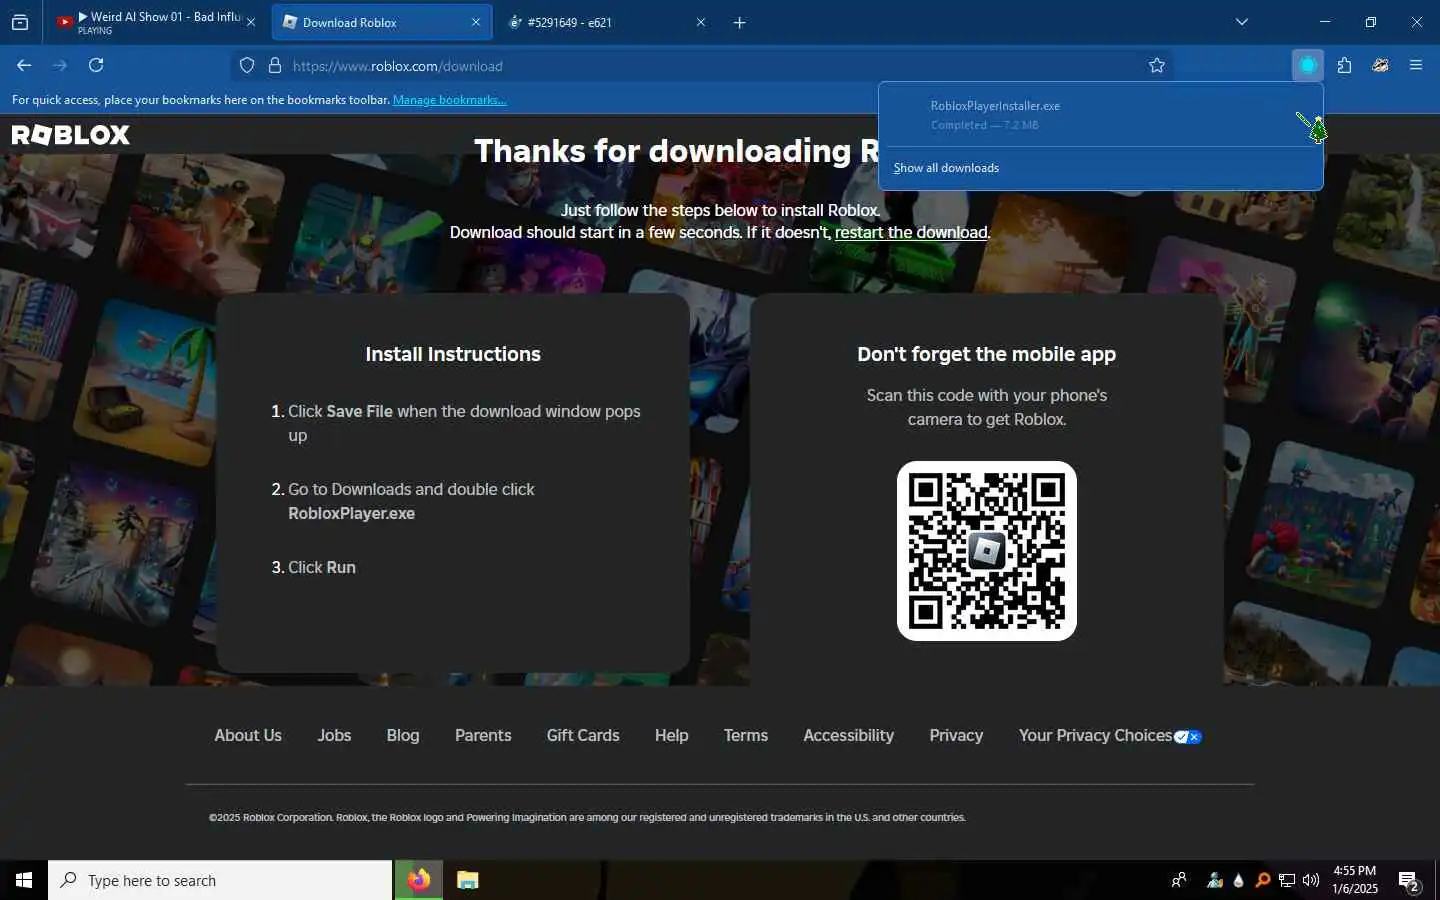Open the tracking protection shield icon
The width and height of the screenshot is (1440, 900).
click(247, 66)
